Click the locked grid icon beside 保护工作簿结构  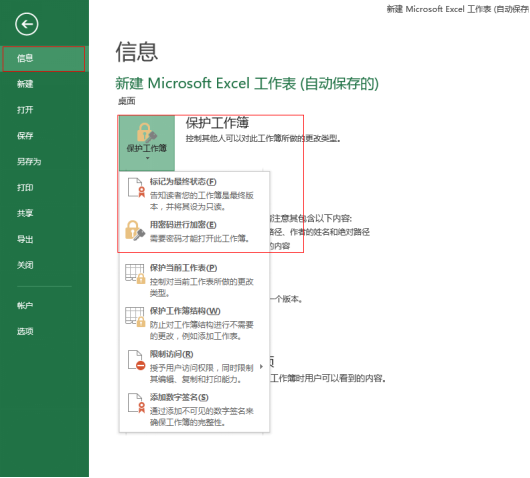(135, 317)
